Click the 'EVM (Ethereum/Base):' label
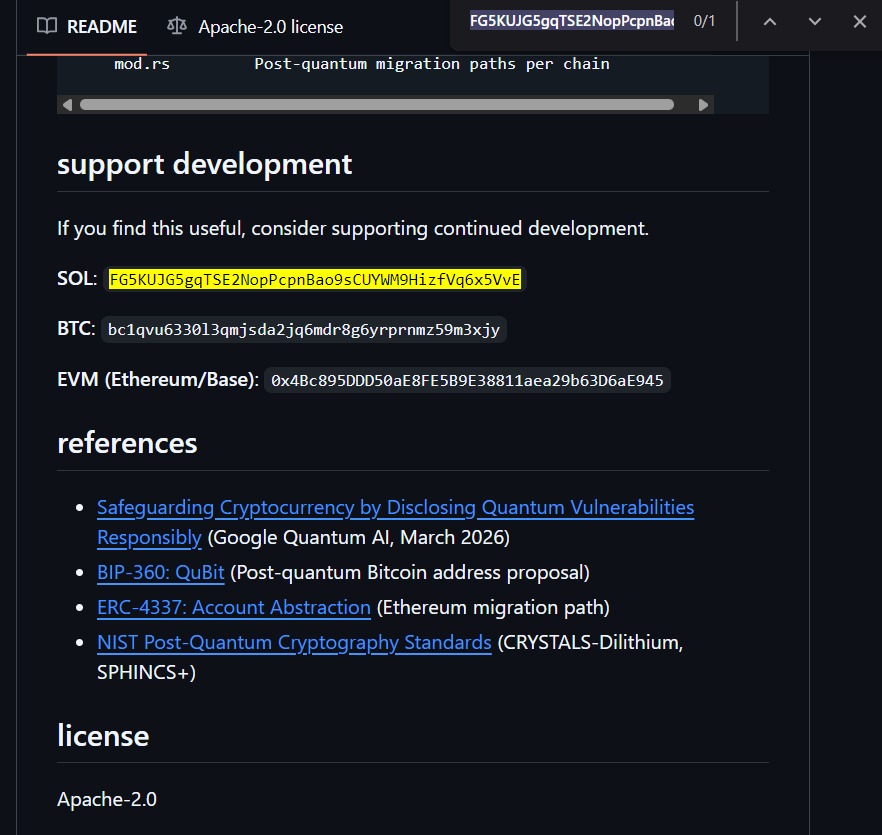882x835 pixels. pos(158,380)
